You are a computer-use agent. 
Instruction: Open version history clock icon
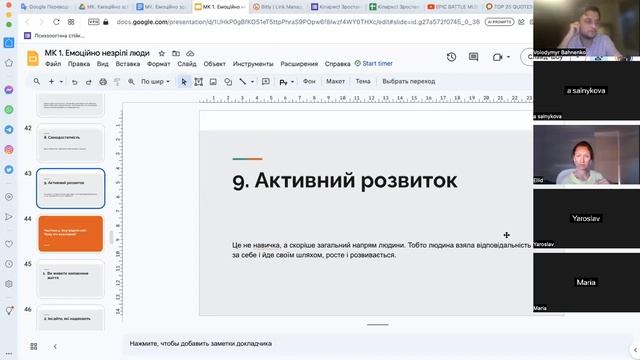pos(451,57)
